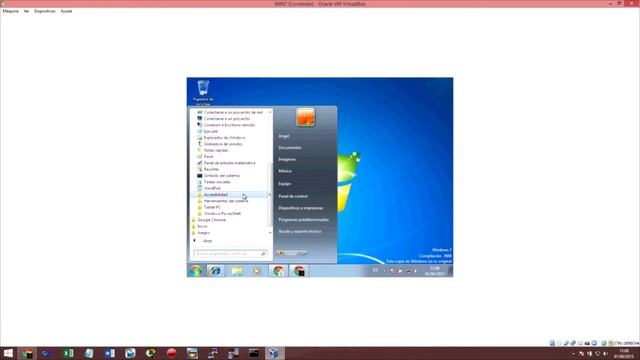Screen dimensions: 640x360
Task: Click the search magnifier icon in Start menu
Action: [264, 253]
